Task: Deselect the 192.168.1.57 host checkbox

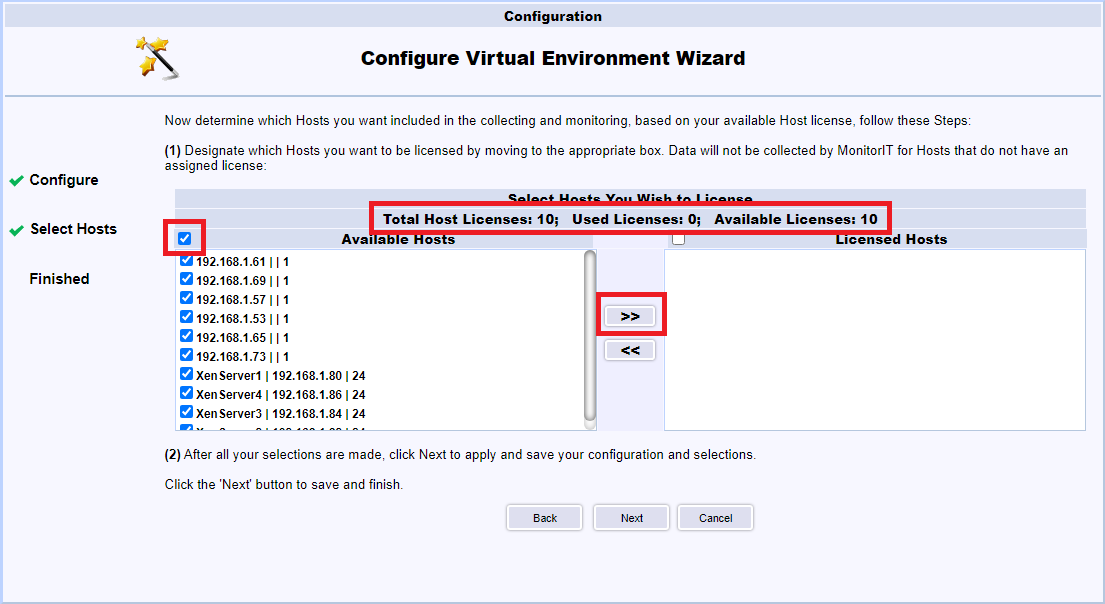Action: [x=186, y=298]
